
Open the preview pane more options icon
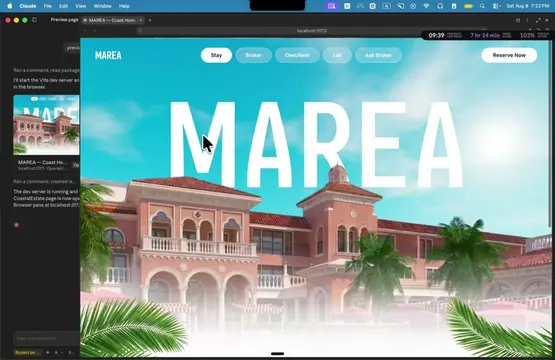point(527,20)
